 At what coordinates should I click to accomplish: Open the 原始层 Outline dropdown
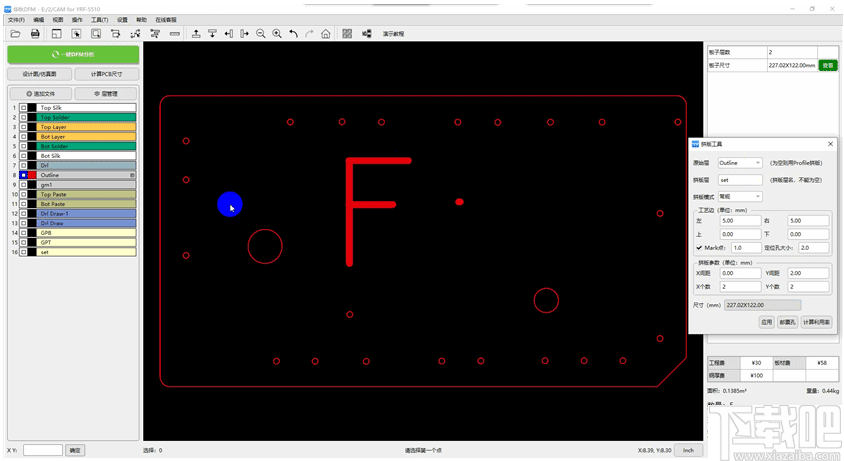coord(740,163)
